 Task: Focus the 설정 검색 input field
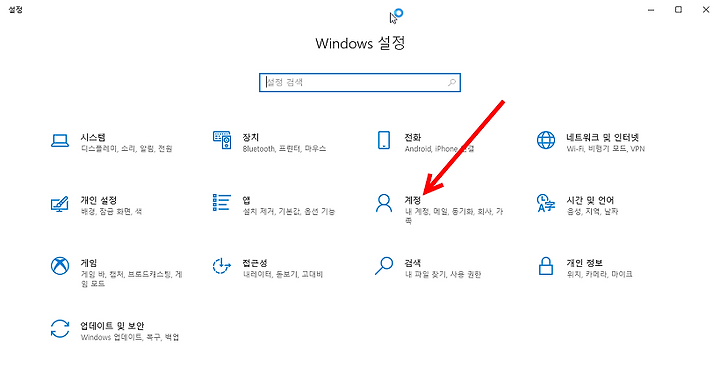[360, 83]
